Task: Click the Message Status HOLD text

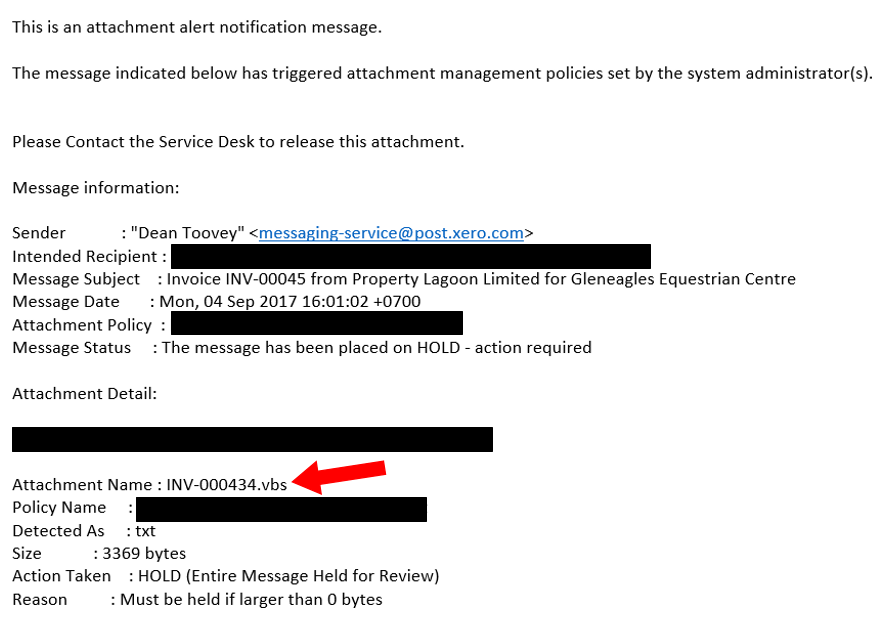Action: coord(376,348)
